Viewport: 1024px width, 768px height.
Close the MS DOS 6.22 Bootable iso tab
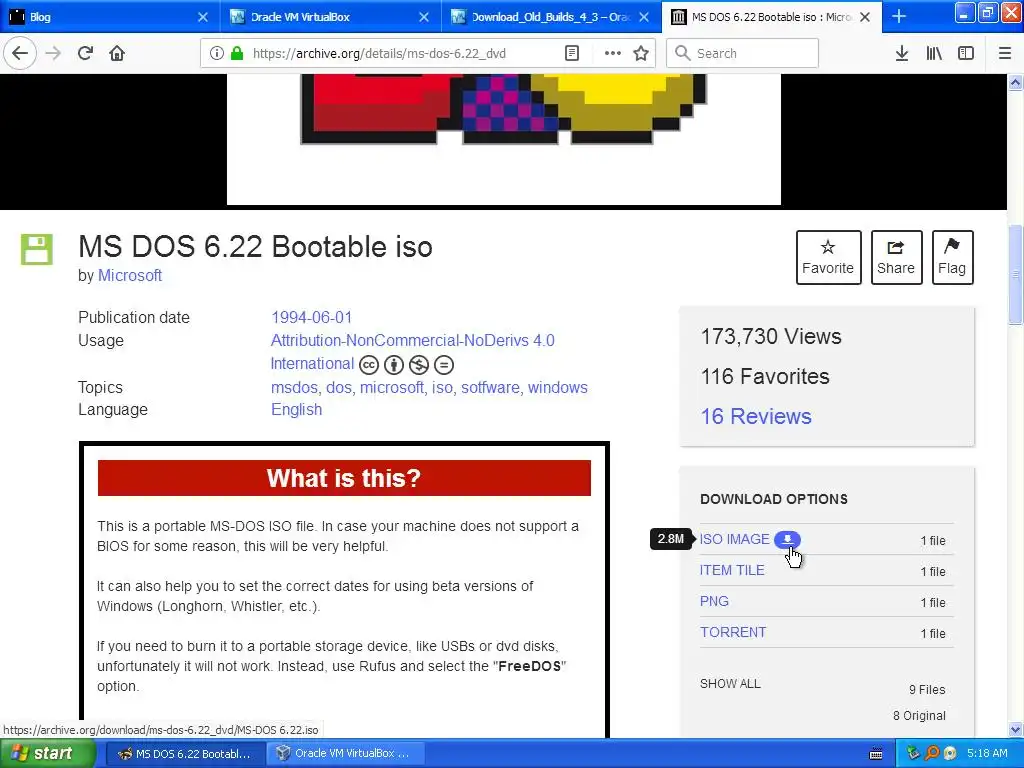pyautogui.click(x=865, y=17)
